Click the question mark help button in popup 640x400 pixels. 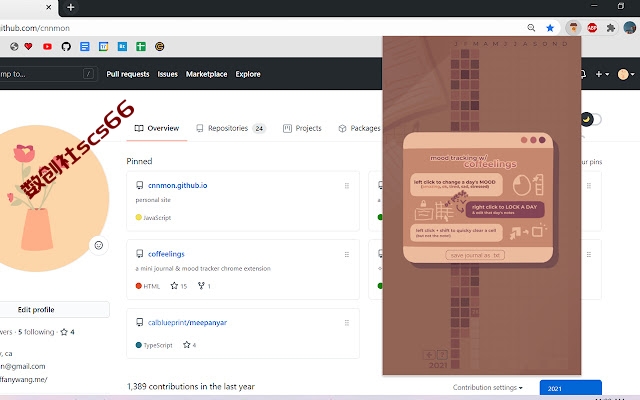[x=442, y=355]
